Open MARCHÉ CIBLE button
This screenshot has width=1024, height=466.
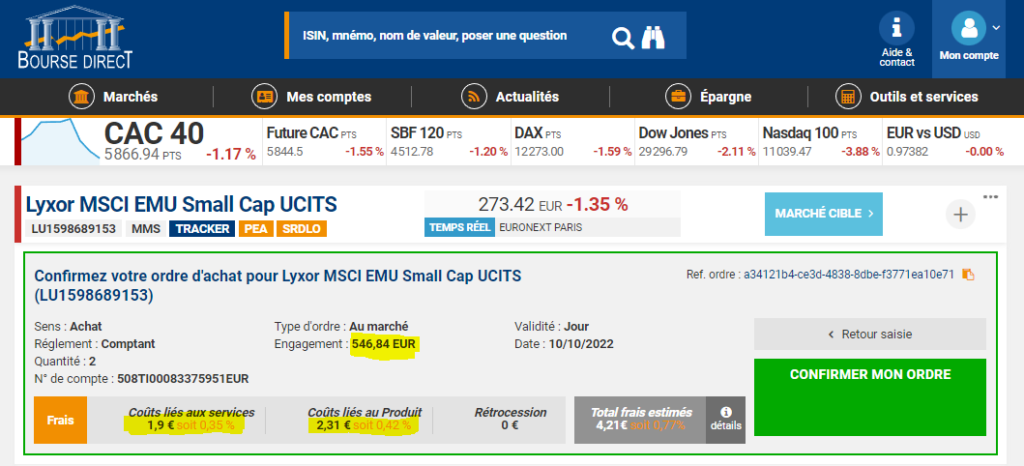(824, 213)
